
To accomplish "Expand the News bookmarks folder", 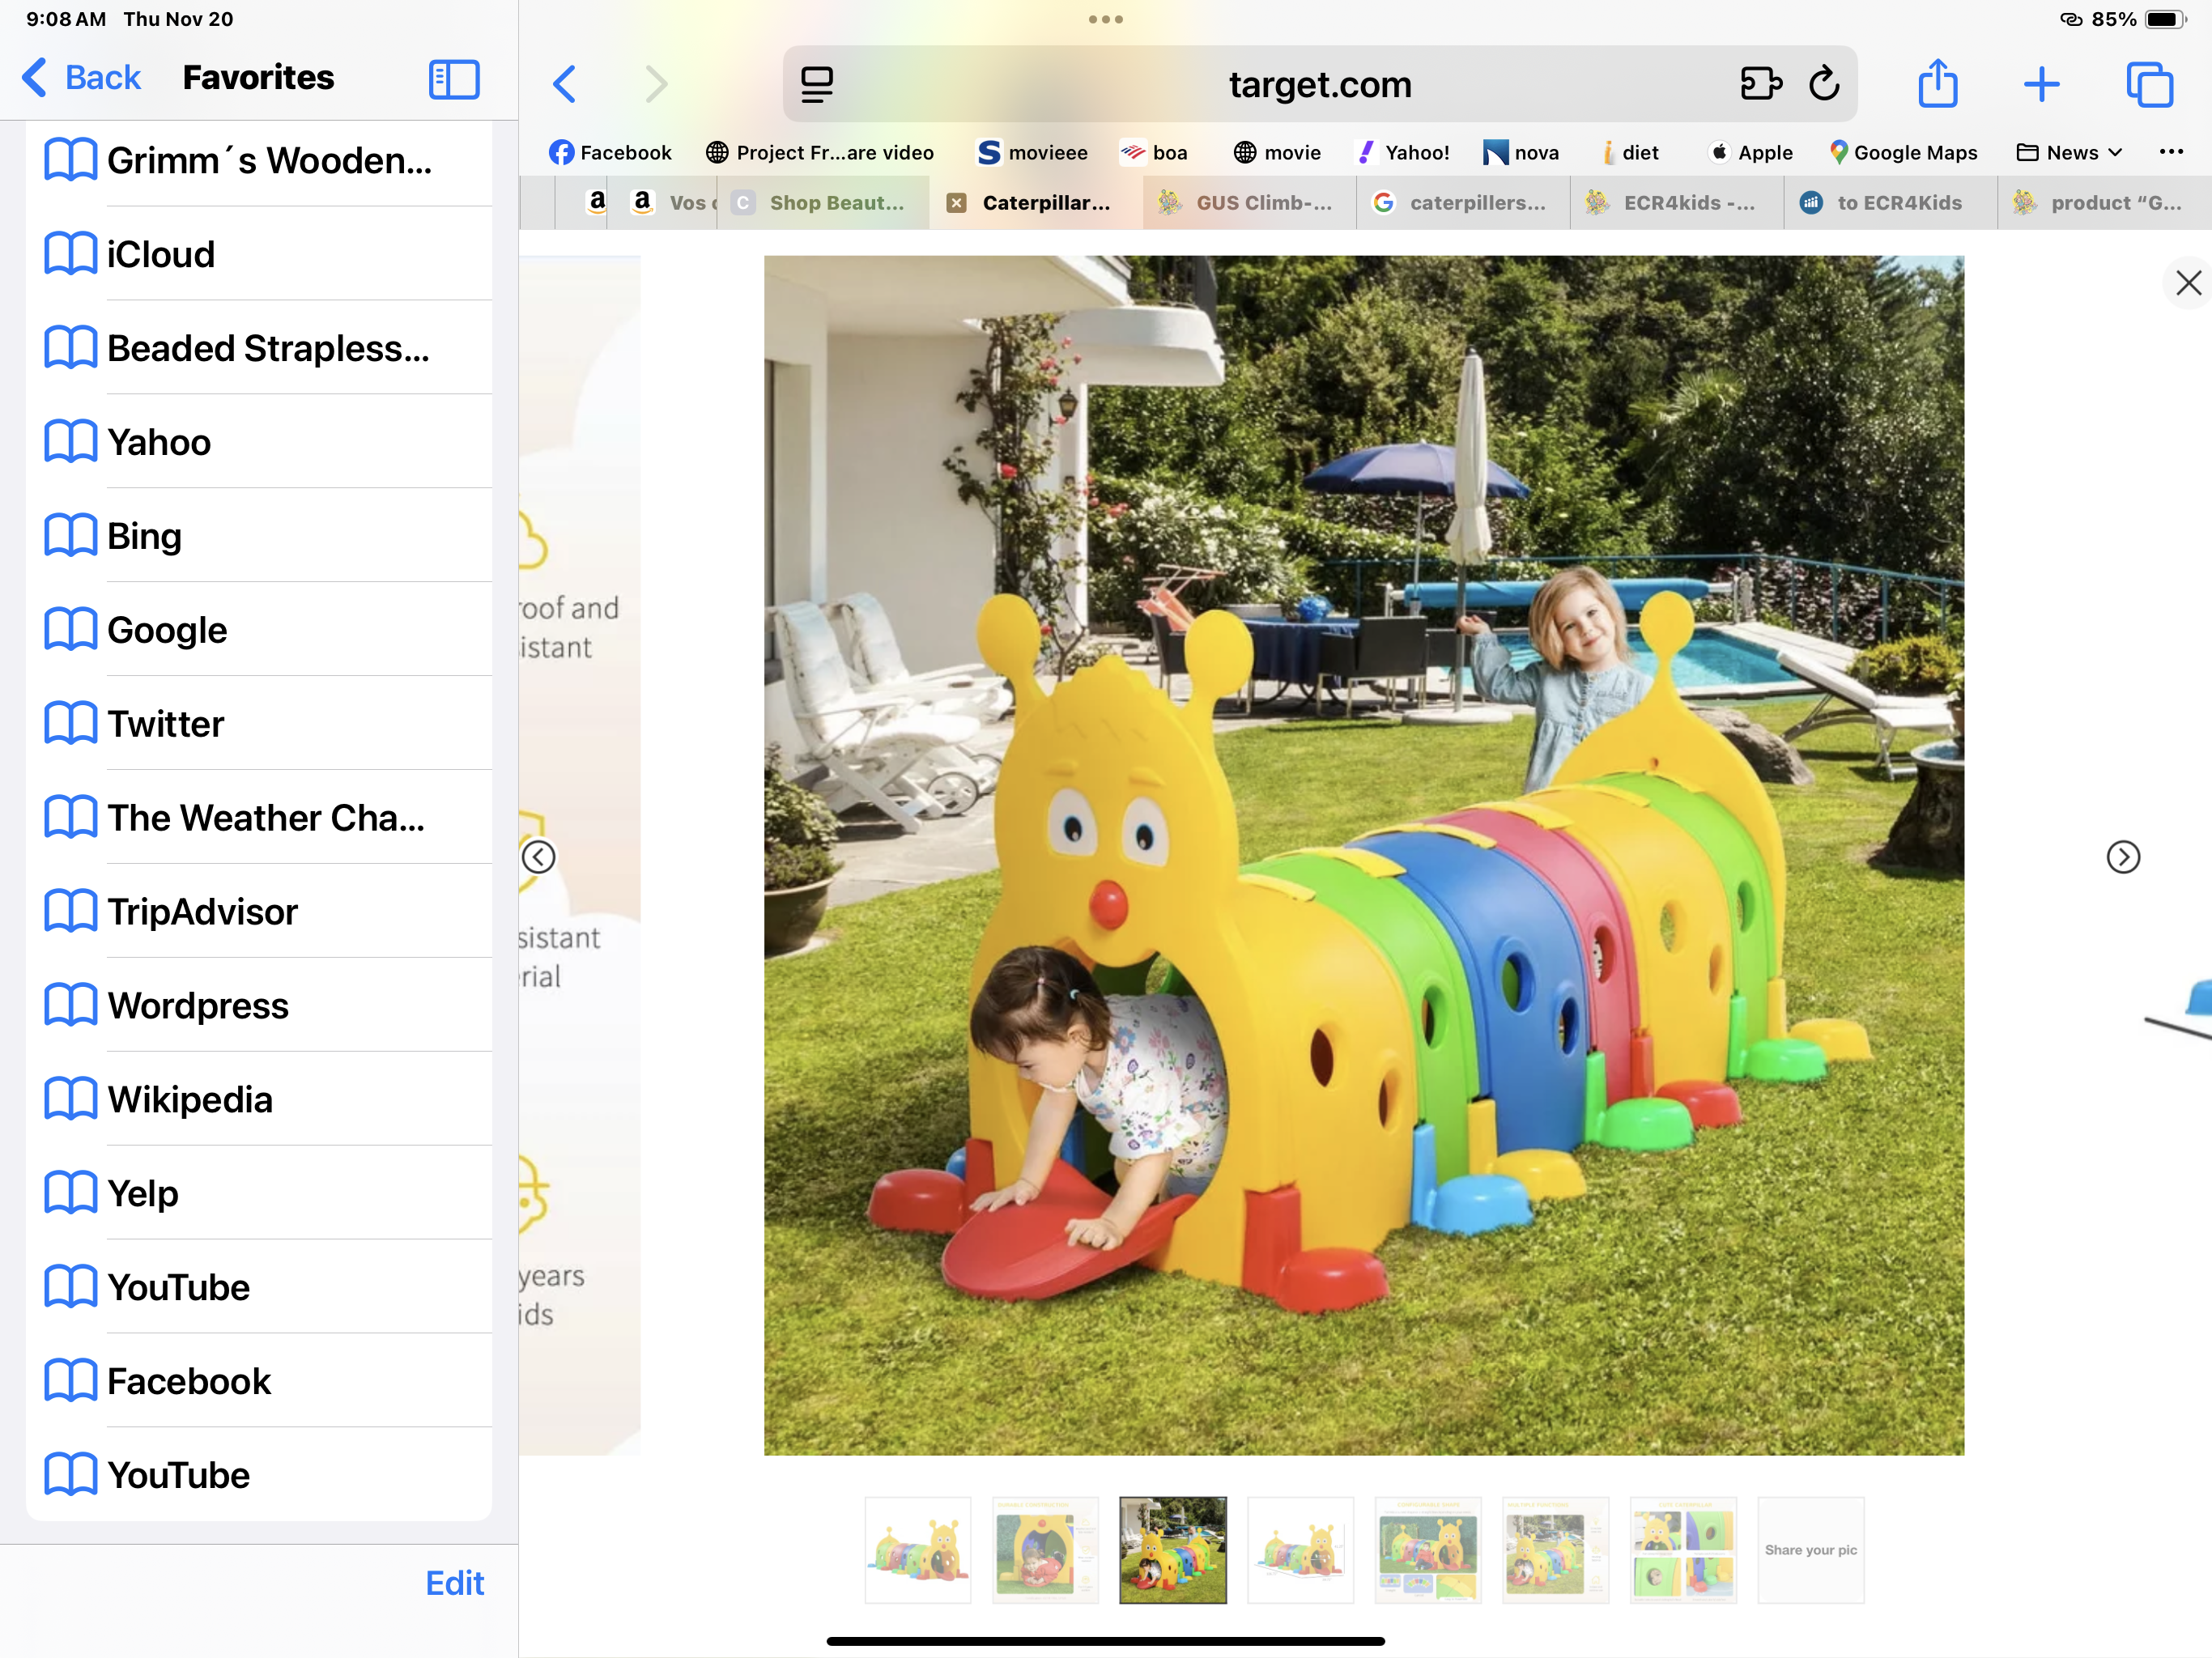I will [2070, 153].
